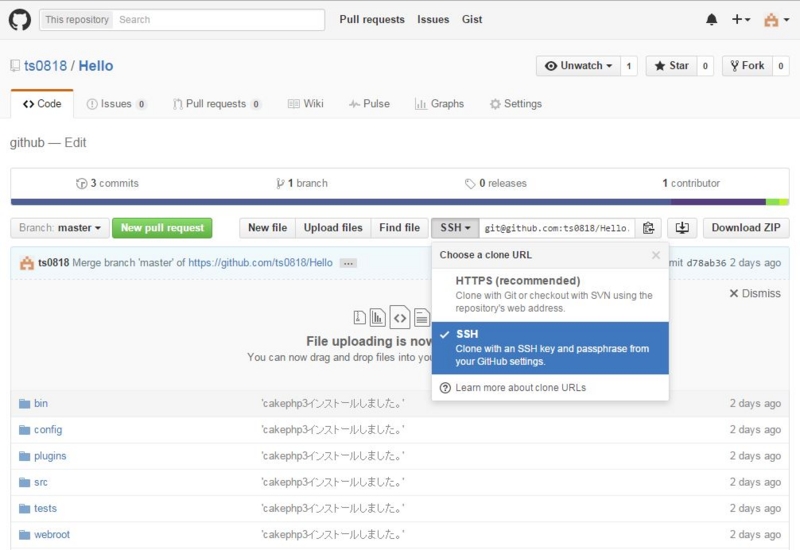
Task: Click Download ZIP button
Action: pyautogui.click(x=746, y=228)
